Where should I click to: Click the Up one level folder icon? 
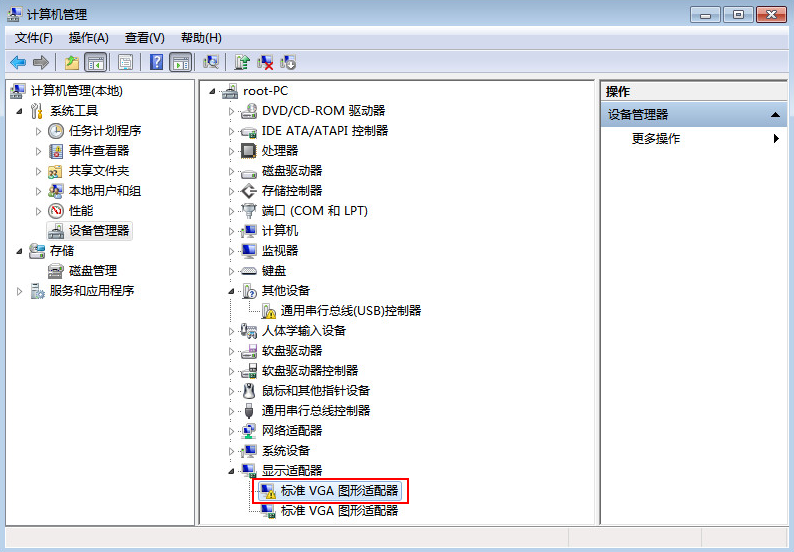72,62
